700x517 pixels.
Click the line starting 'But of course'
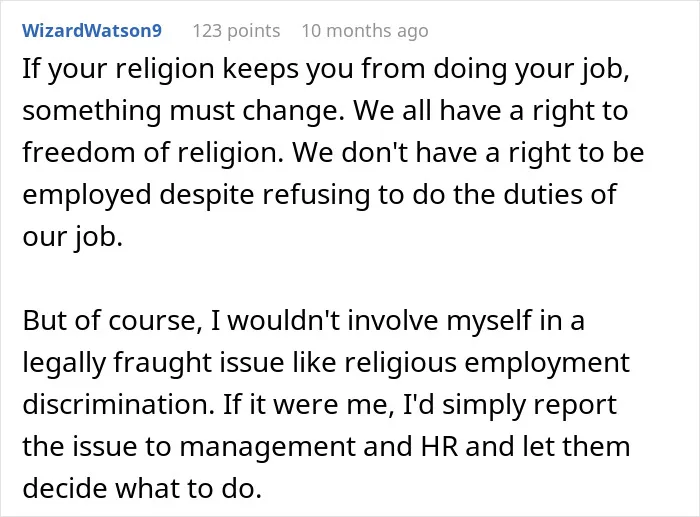pyautogui.click(x=303, y=321)
